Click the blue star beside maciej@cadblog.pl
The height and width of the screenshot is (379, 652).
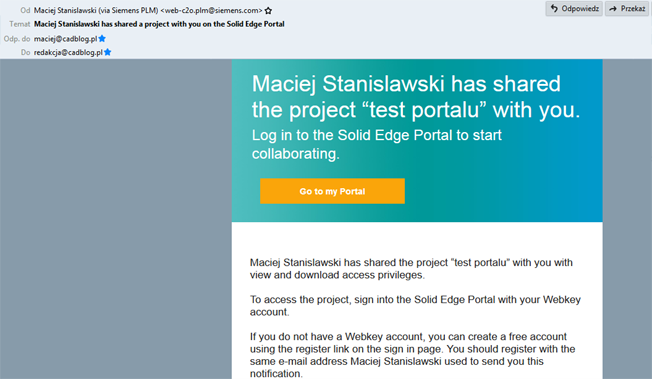click(102, 39)
